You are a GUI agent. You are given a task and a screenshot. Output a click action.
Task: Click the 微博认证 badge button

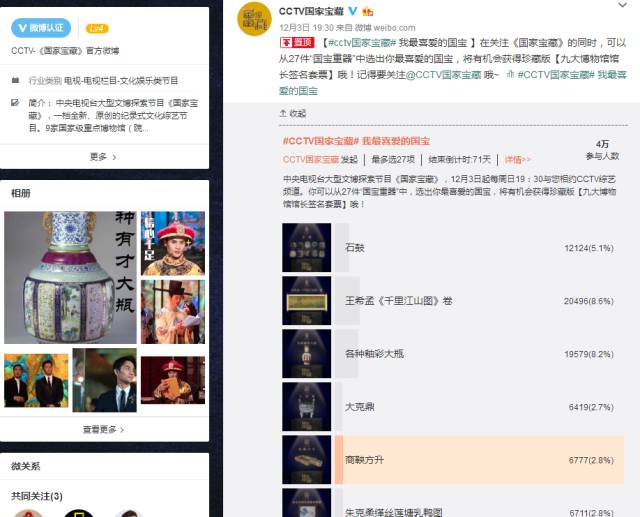pos(41,28)
